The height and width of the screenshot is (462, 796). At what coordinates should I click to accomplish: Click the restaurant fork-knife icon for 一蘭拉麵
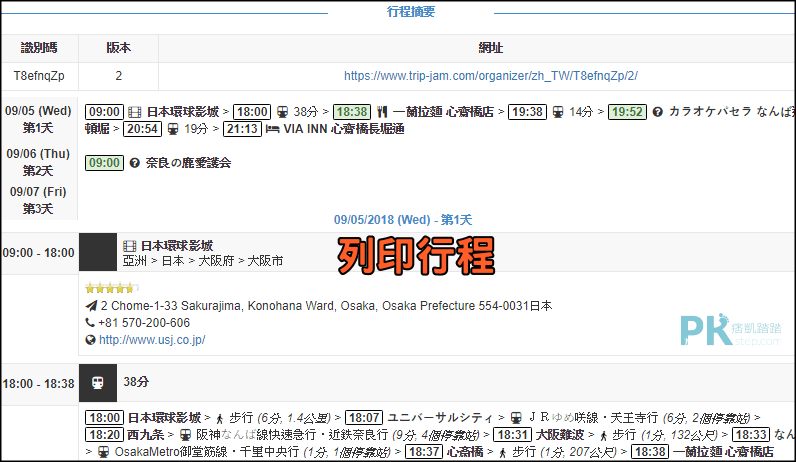382,112
